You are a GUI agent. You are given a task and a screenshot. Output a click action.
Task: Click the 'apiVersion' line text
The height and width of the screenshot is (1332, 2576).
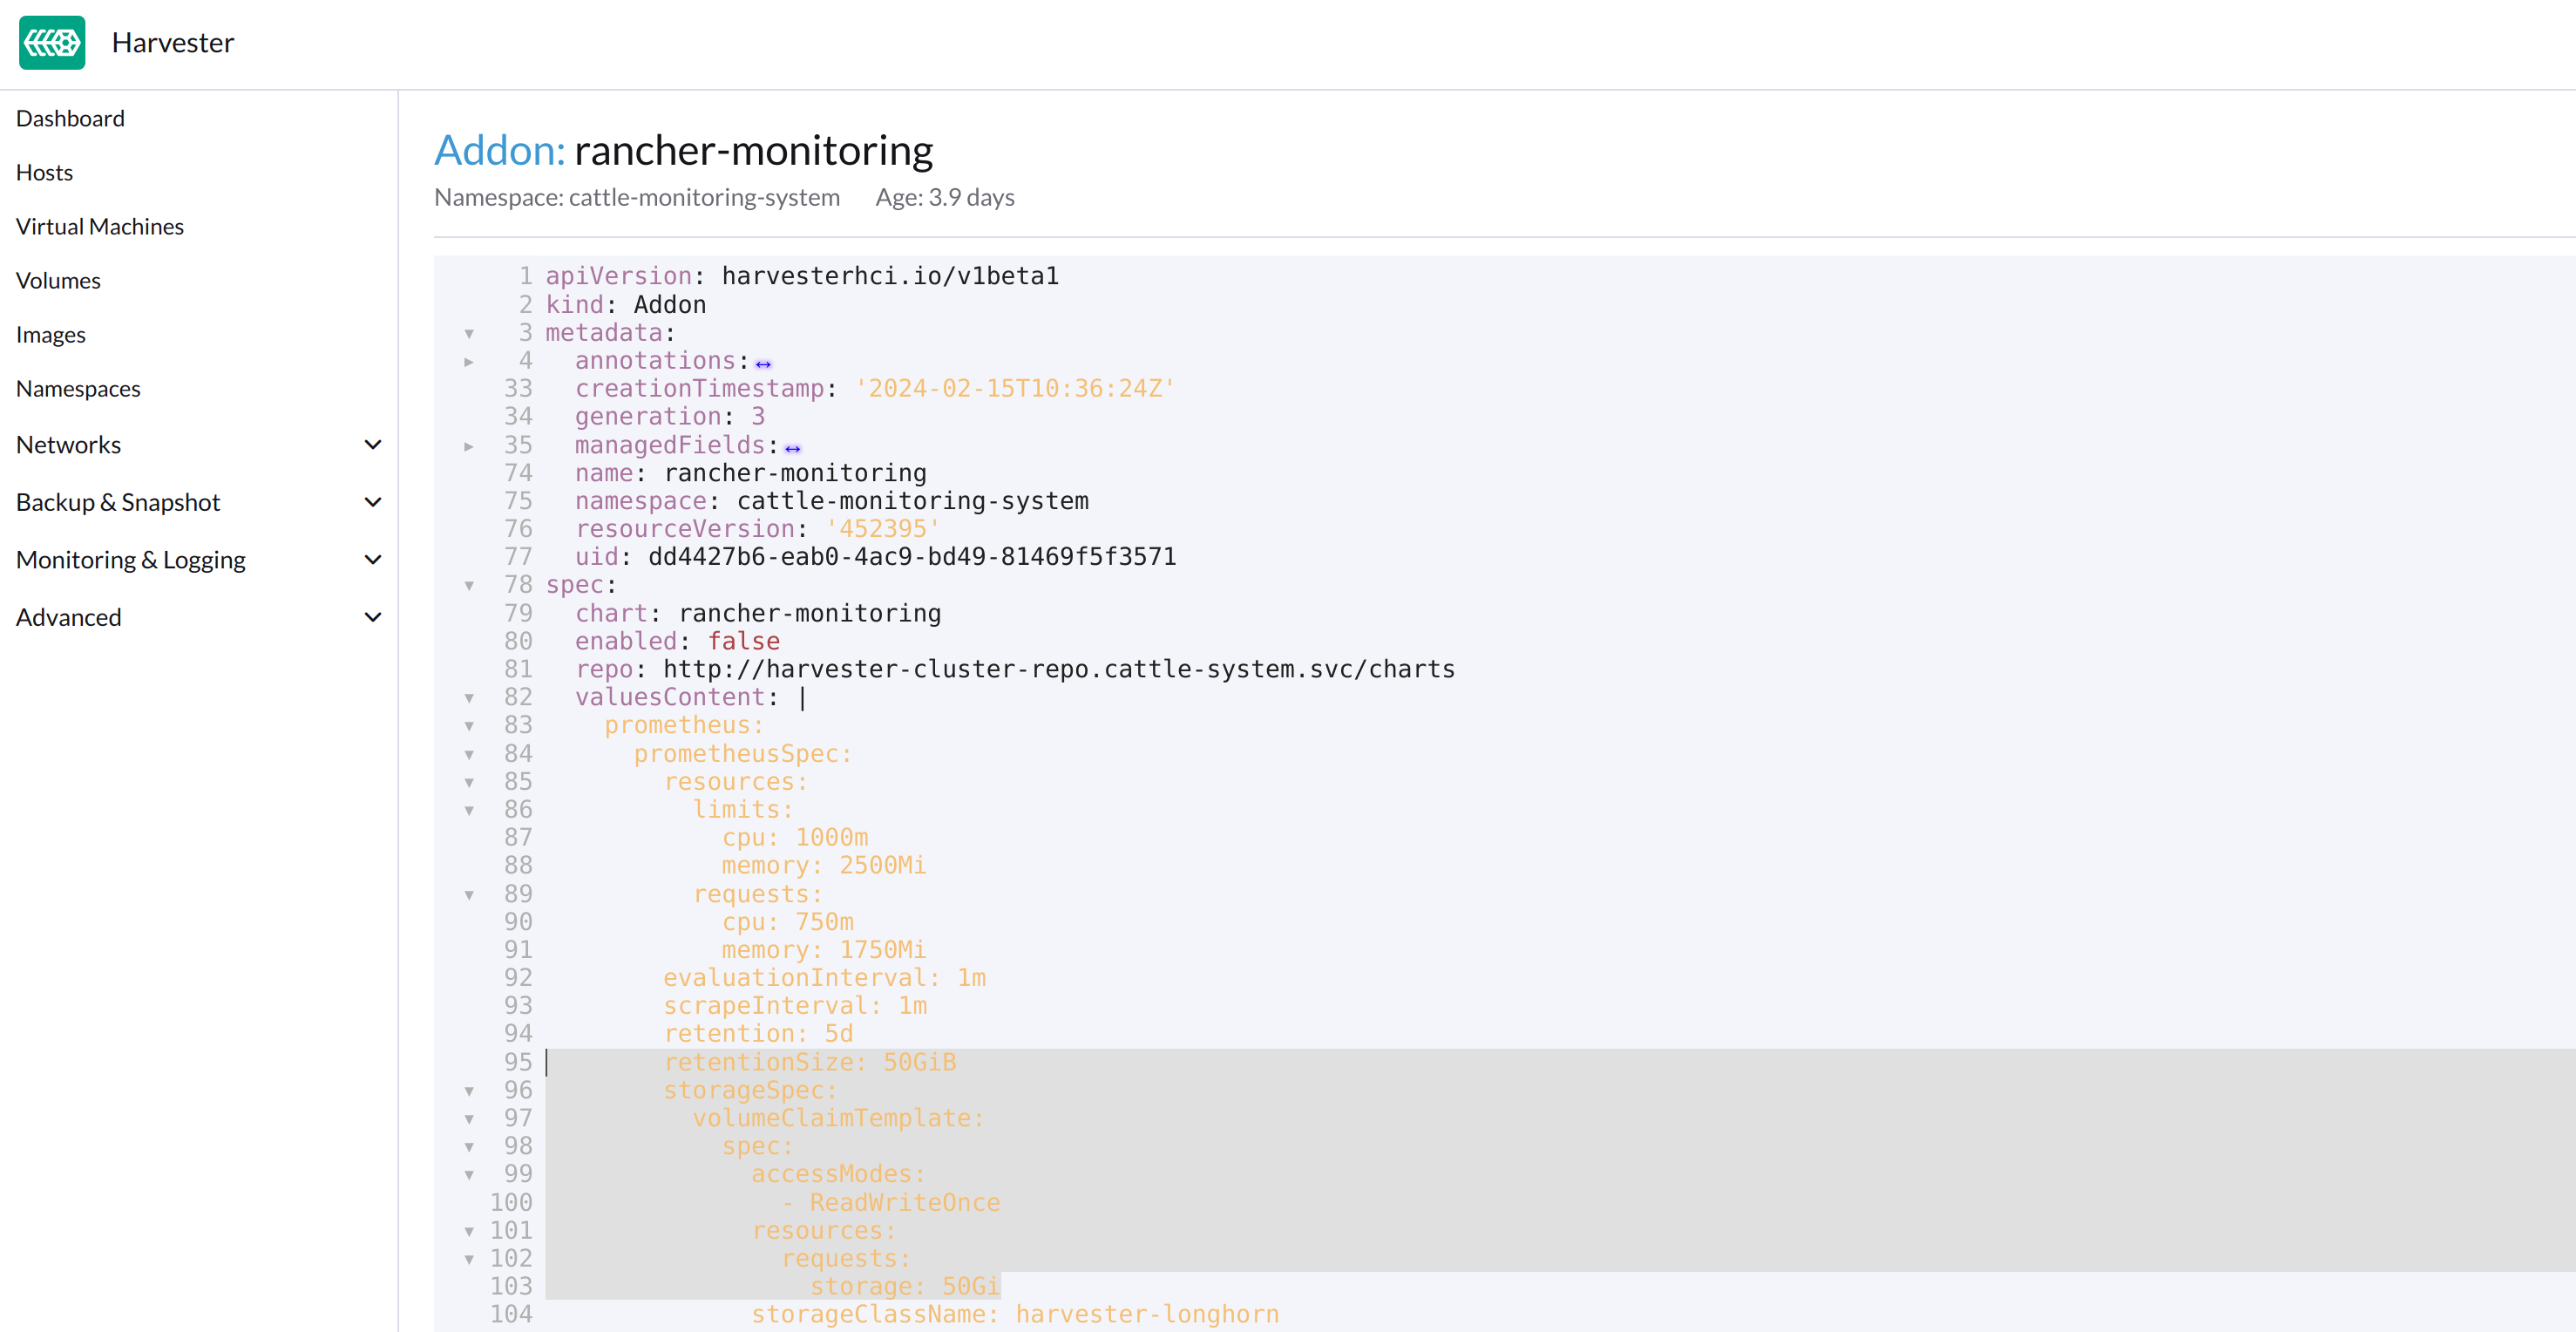pos(802,276)
